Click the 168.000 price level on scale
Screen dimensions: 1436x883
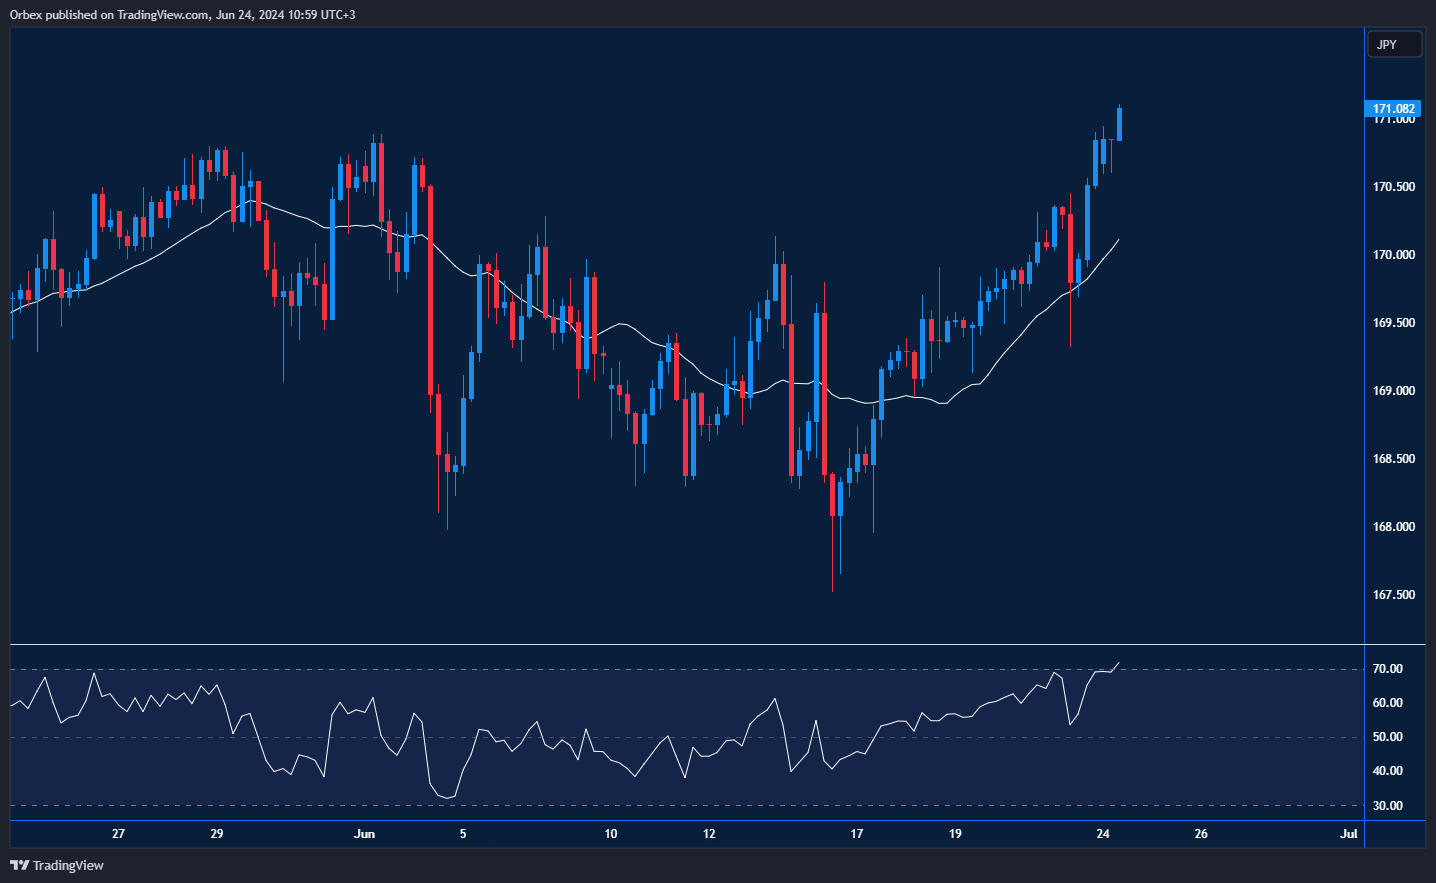point(1393,527)
